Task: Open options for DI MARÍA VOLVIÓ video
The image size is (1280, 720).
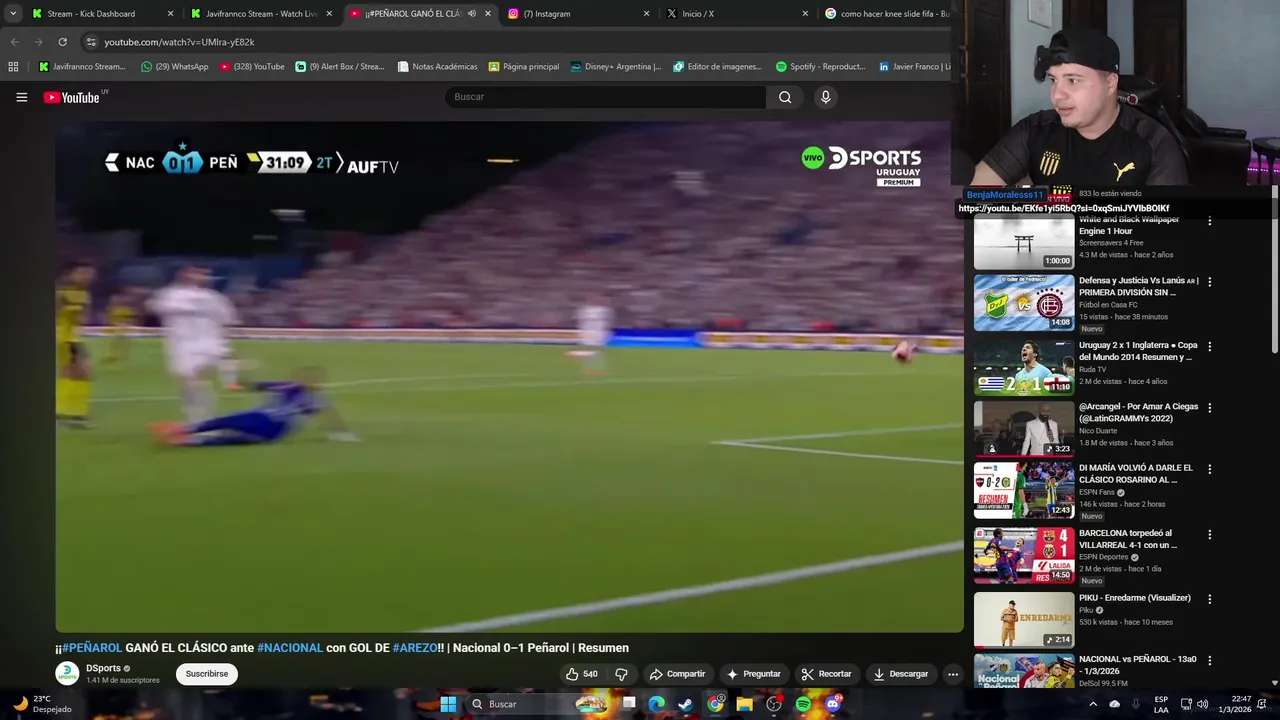Action: (1209, 469)
